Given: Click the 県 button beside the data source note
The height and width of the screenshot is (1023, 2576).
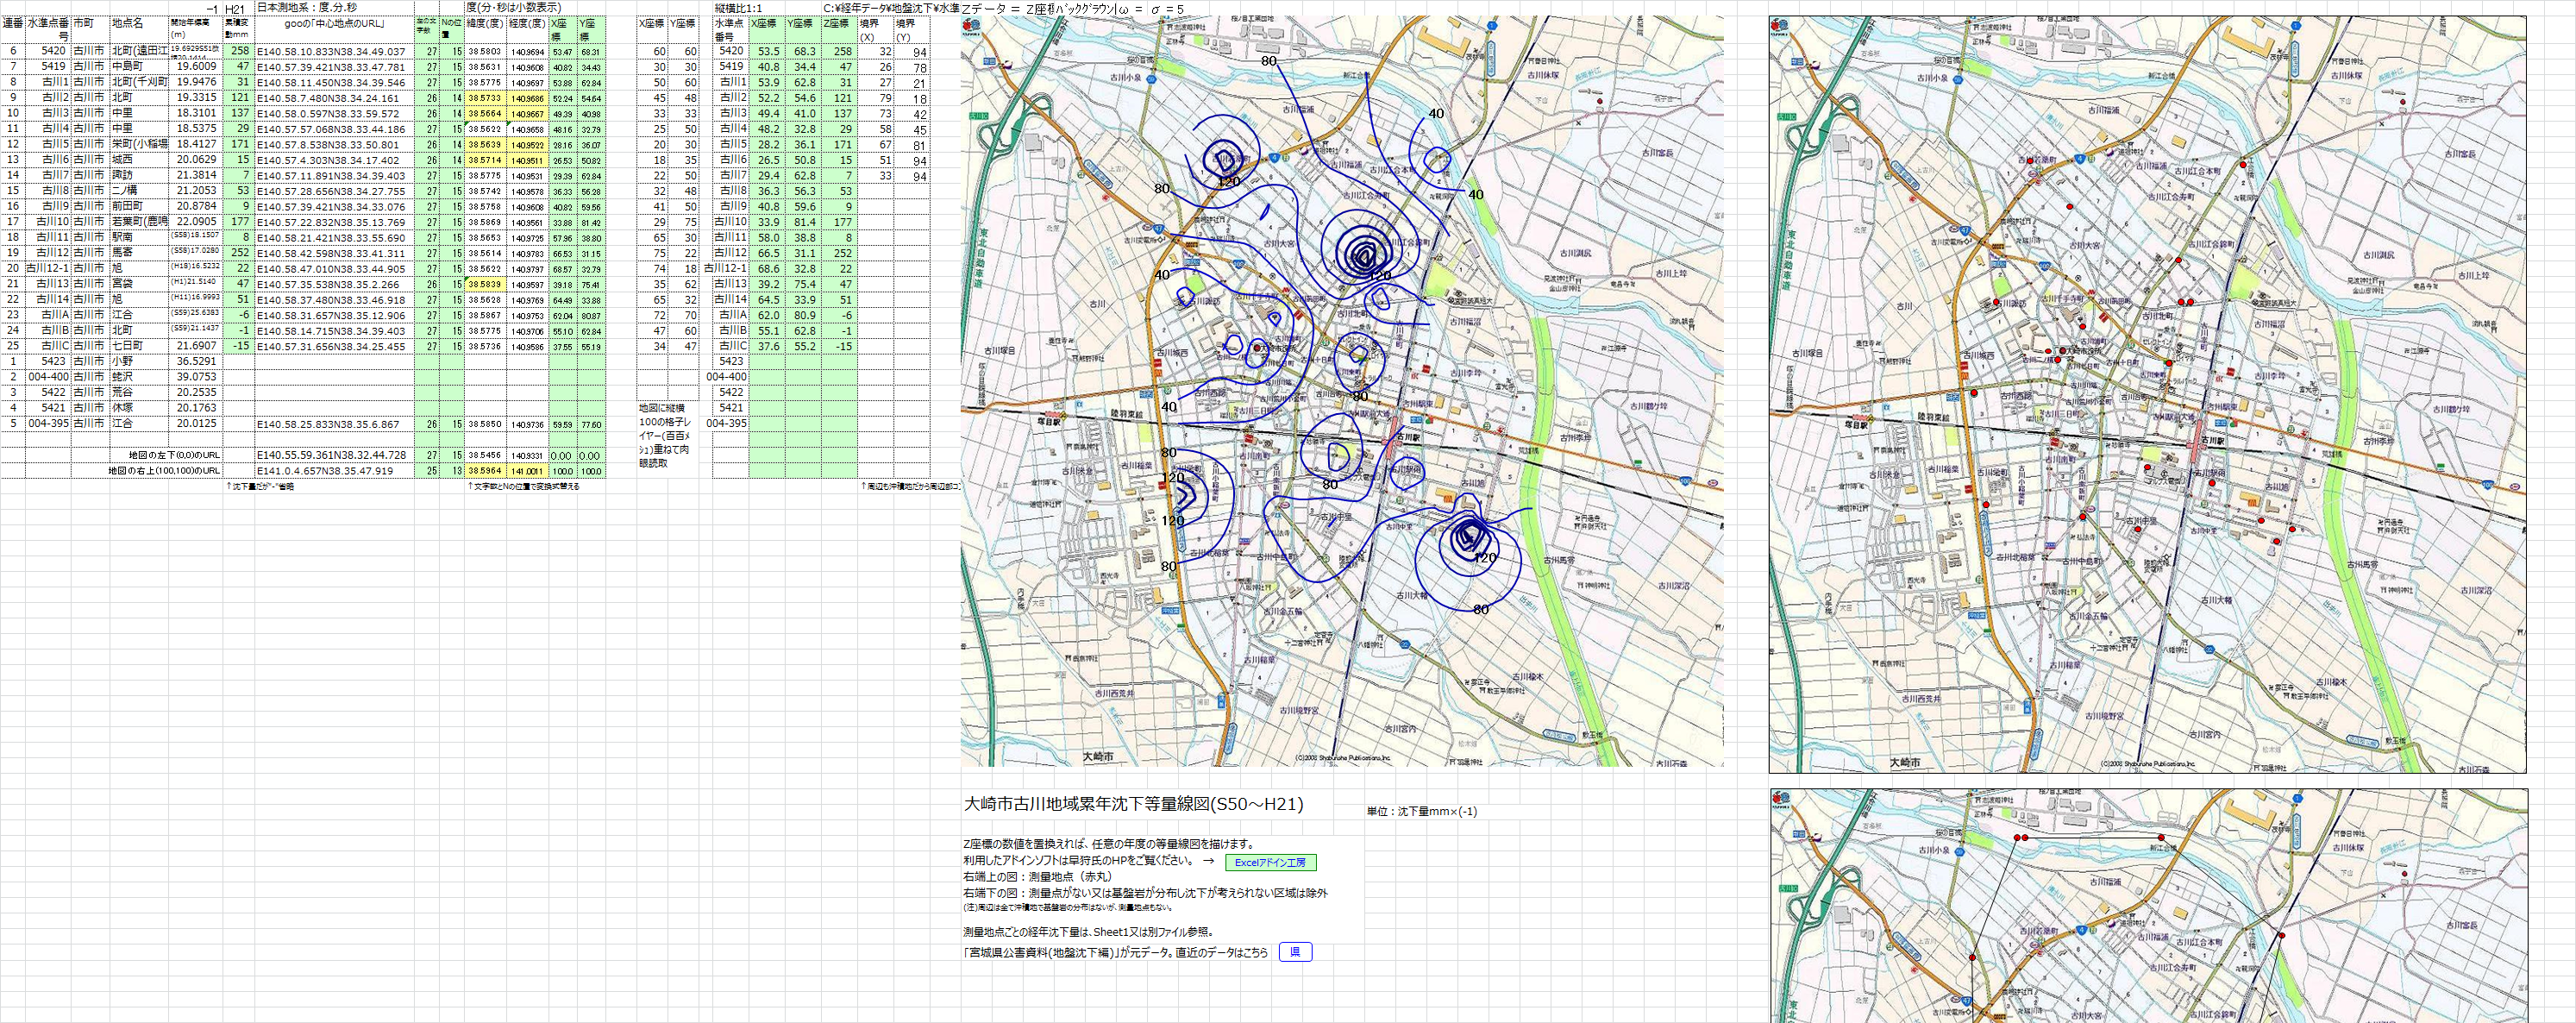Looking at the screenshot, I should coord(1295,952).
